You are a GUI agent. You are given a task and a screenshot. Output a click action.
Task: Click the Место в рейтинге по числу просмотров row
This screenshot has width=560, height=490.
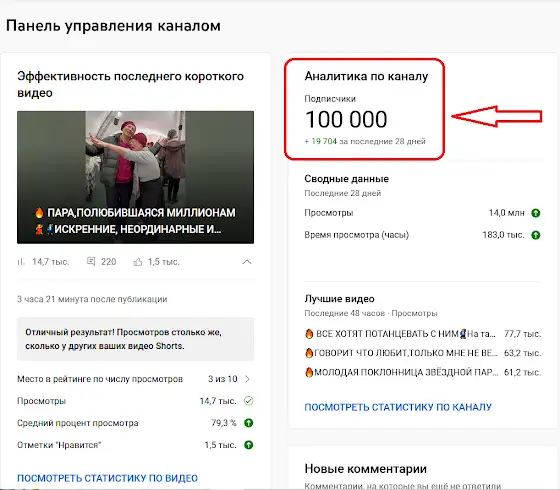(x=135, y=379)
